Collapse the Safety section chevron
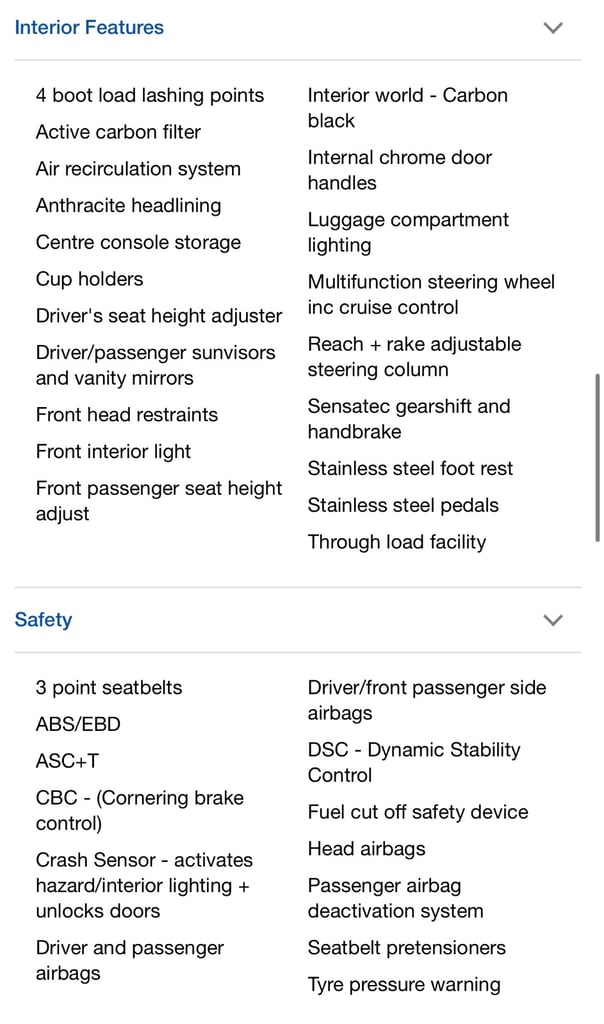This screenshot has height=1024, width=604. tap(552, 620)
